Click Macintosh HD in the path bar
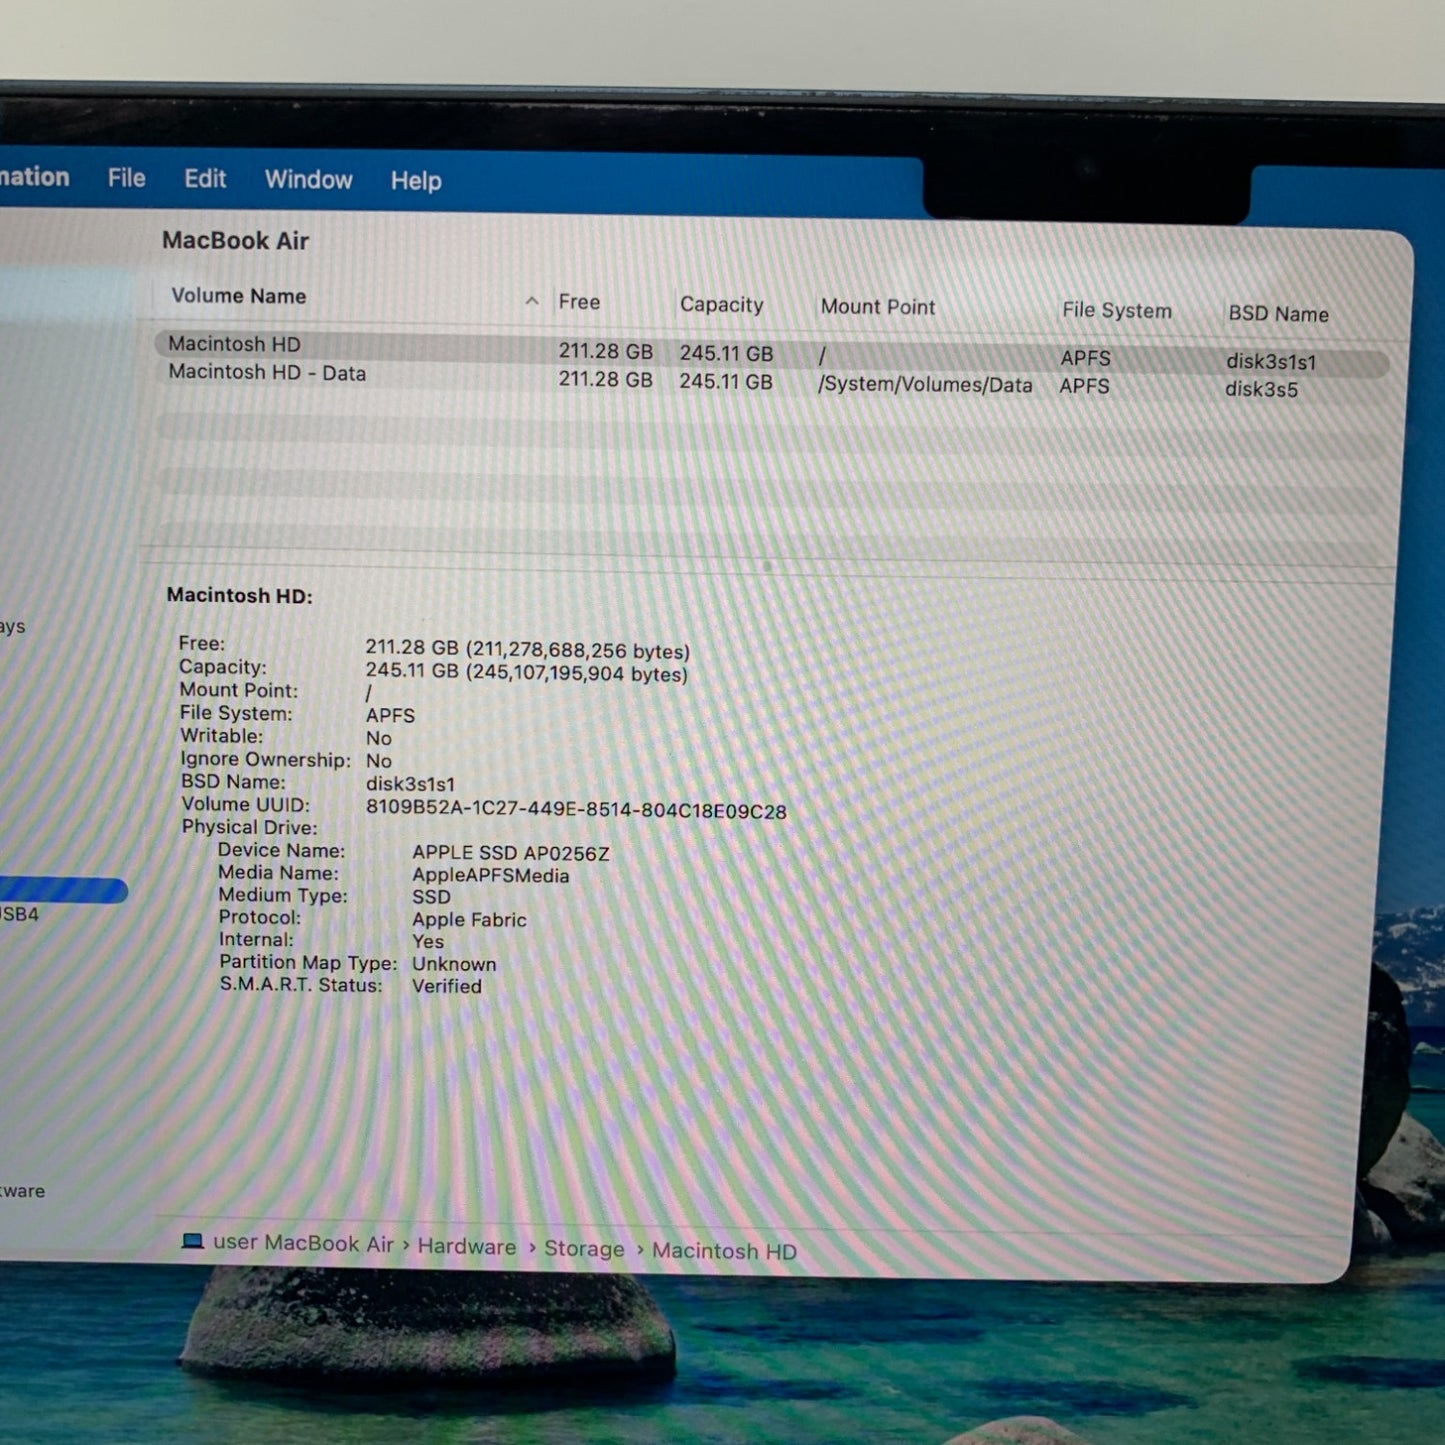This screenshot has height=1445, width=1445. [x=724, y=1251]
